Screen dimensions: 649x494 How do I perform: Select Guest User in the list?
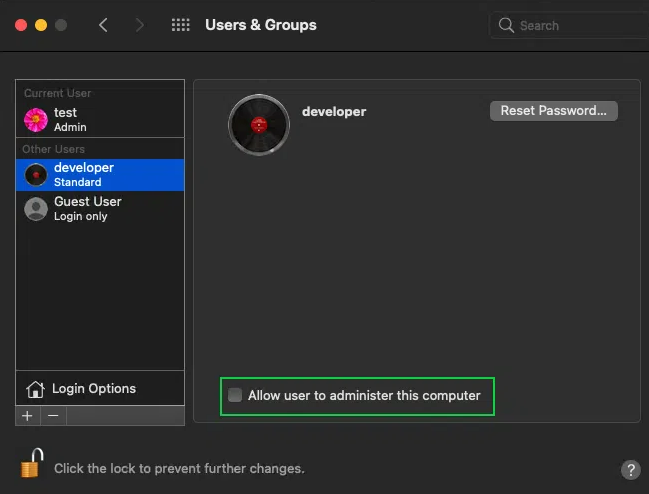click(100, 208)
